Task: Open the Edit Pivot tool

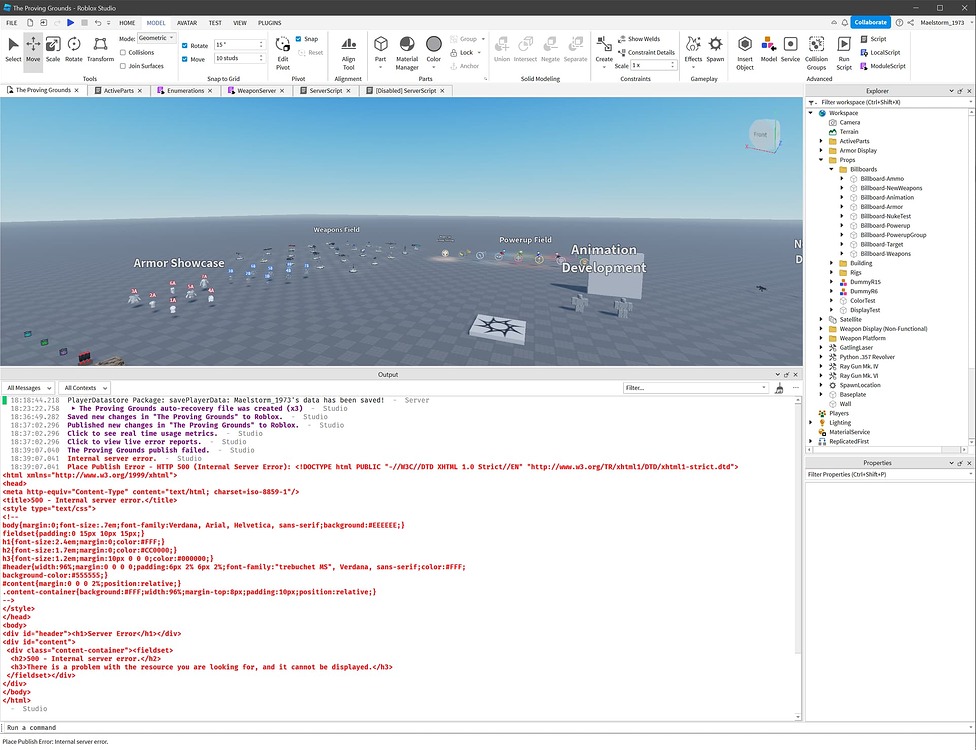Action: (283, 53)
